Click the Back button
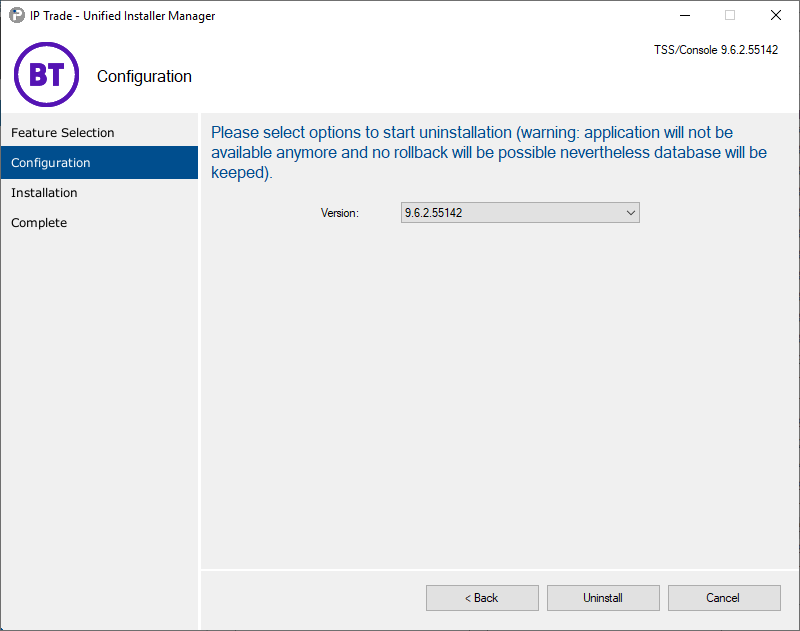The width and height of the screenshot is (800, 631). (482, 598)
